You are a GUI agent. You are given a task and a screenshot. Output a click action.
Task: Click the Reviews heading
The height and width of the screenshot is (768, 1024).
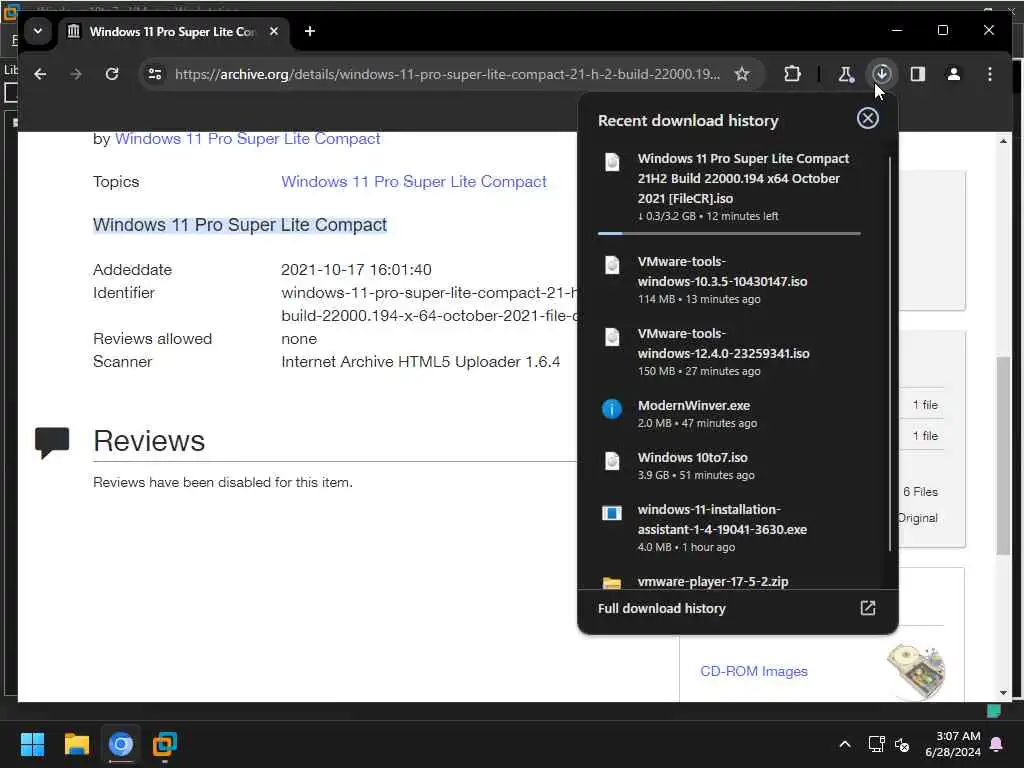click(149, 441)
